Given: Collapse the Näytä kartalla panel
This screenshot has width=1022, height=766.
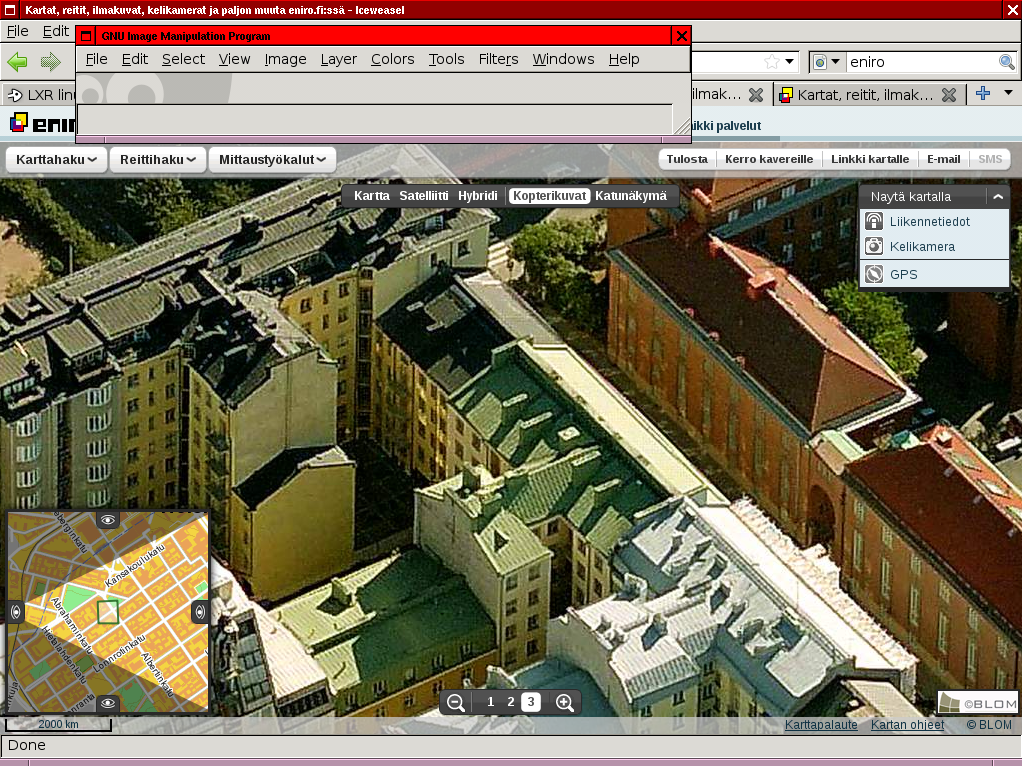Looking at the screenshot, I should click(x=998, y=196).
